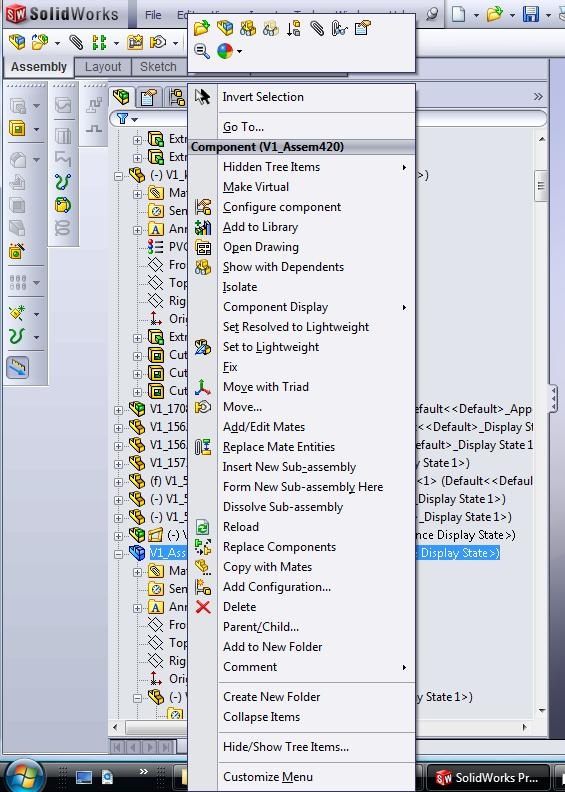Switch to the PropertyManager tab icon

[148, 97]
